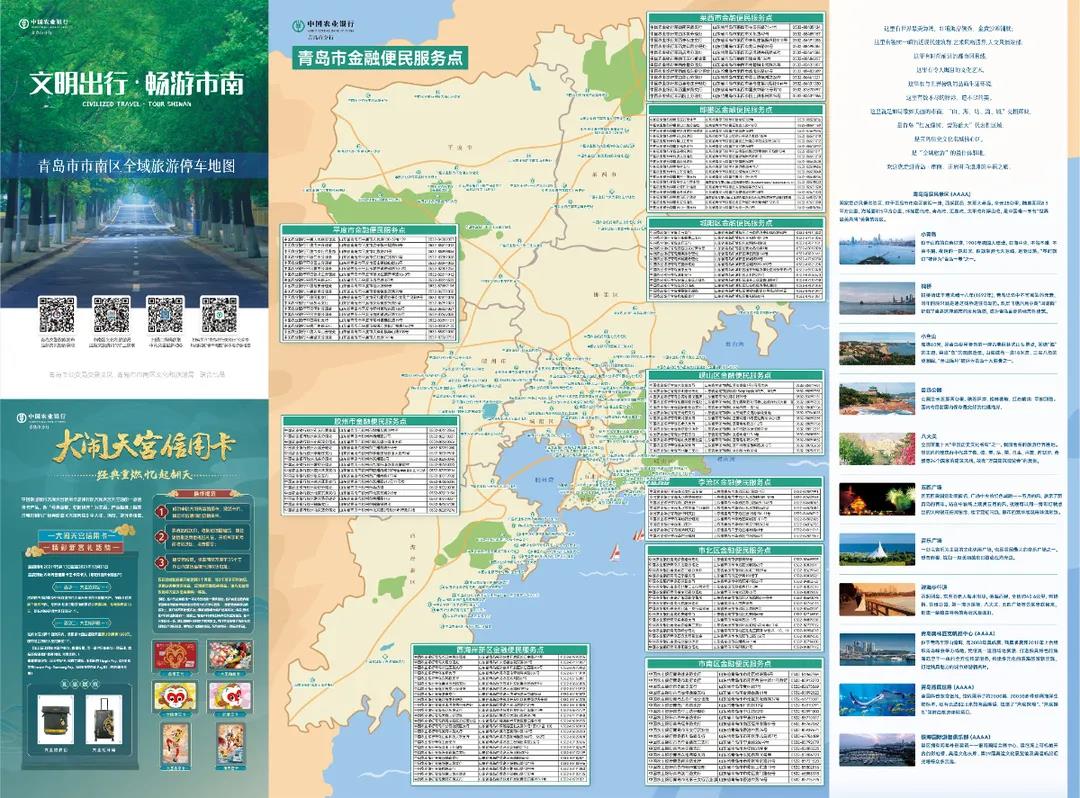Click the 音乐广场 attraction title
1080x798 pixels.
coord(932,540)
